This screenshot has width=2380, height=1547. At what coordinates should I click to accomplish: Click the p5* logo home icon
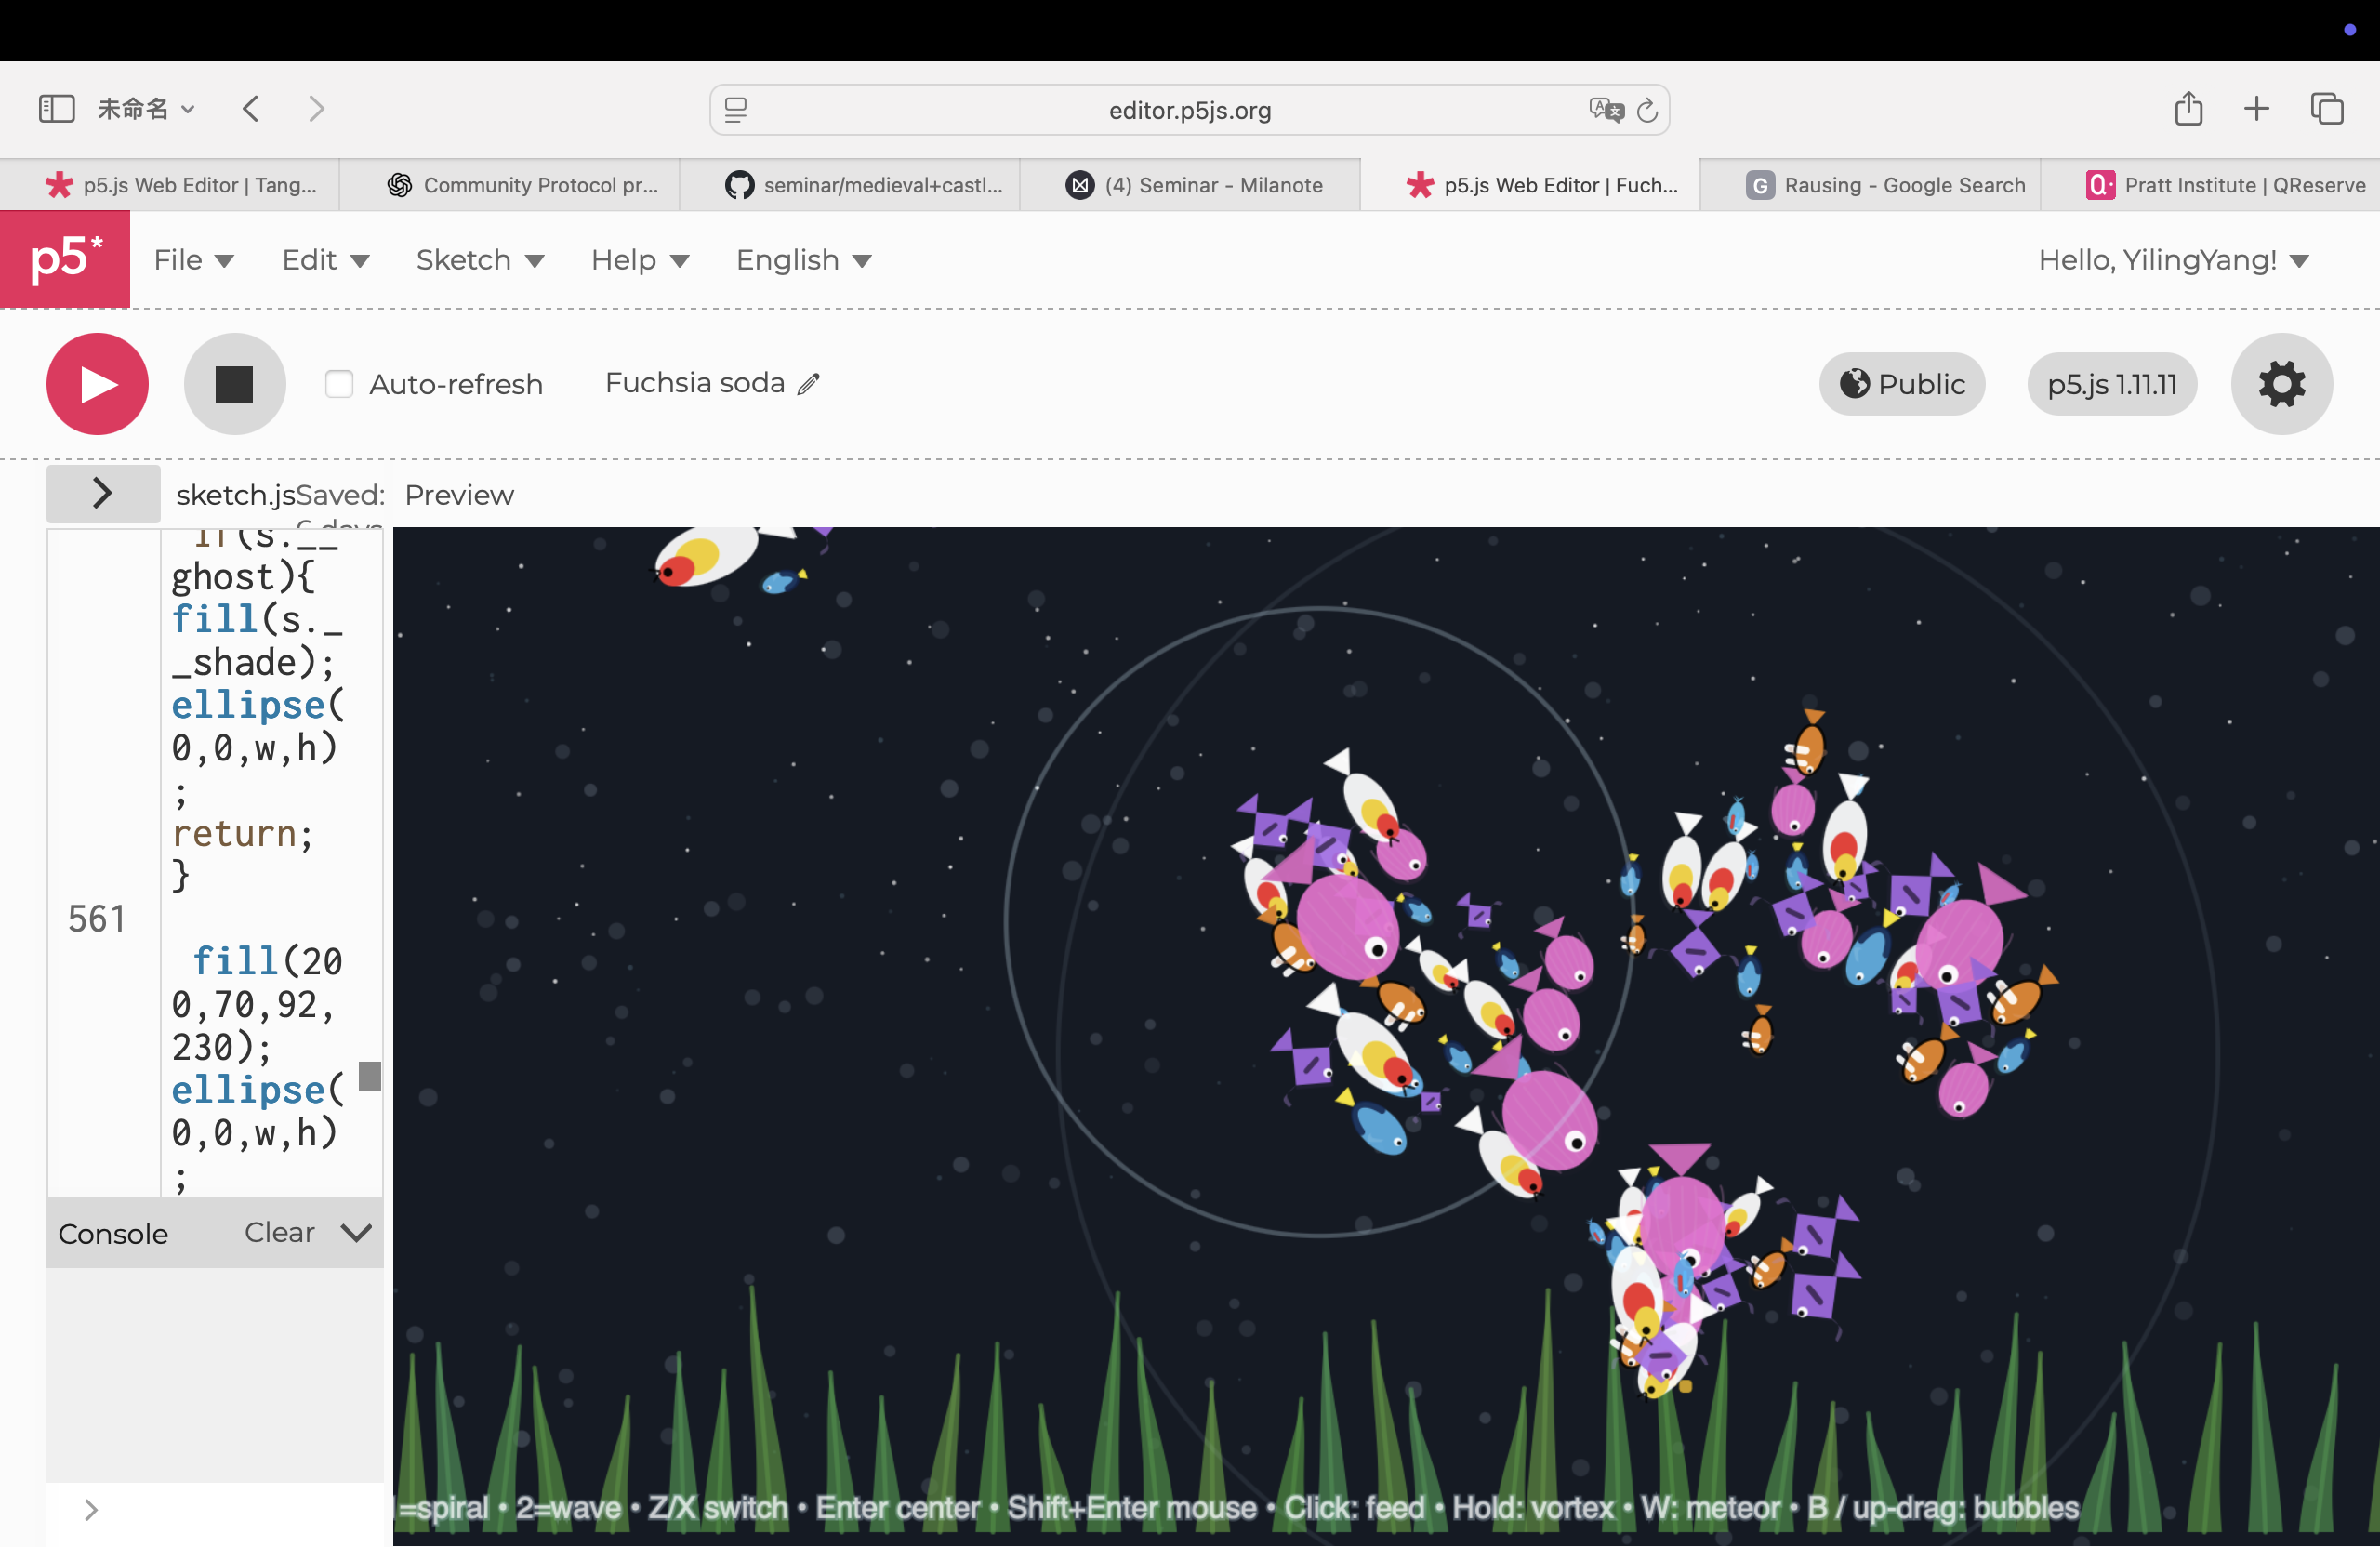tap(65, 259)
